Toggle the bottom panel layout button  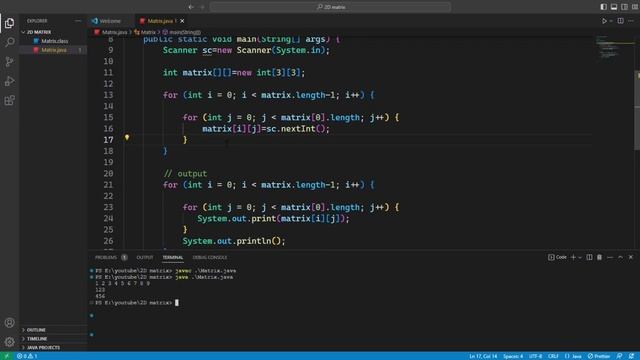tap(614, 7)
